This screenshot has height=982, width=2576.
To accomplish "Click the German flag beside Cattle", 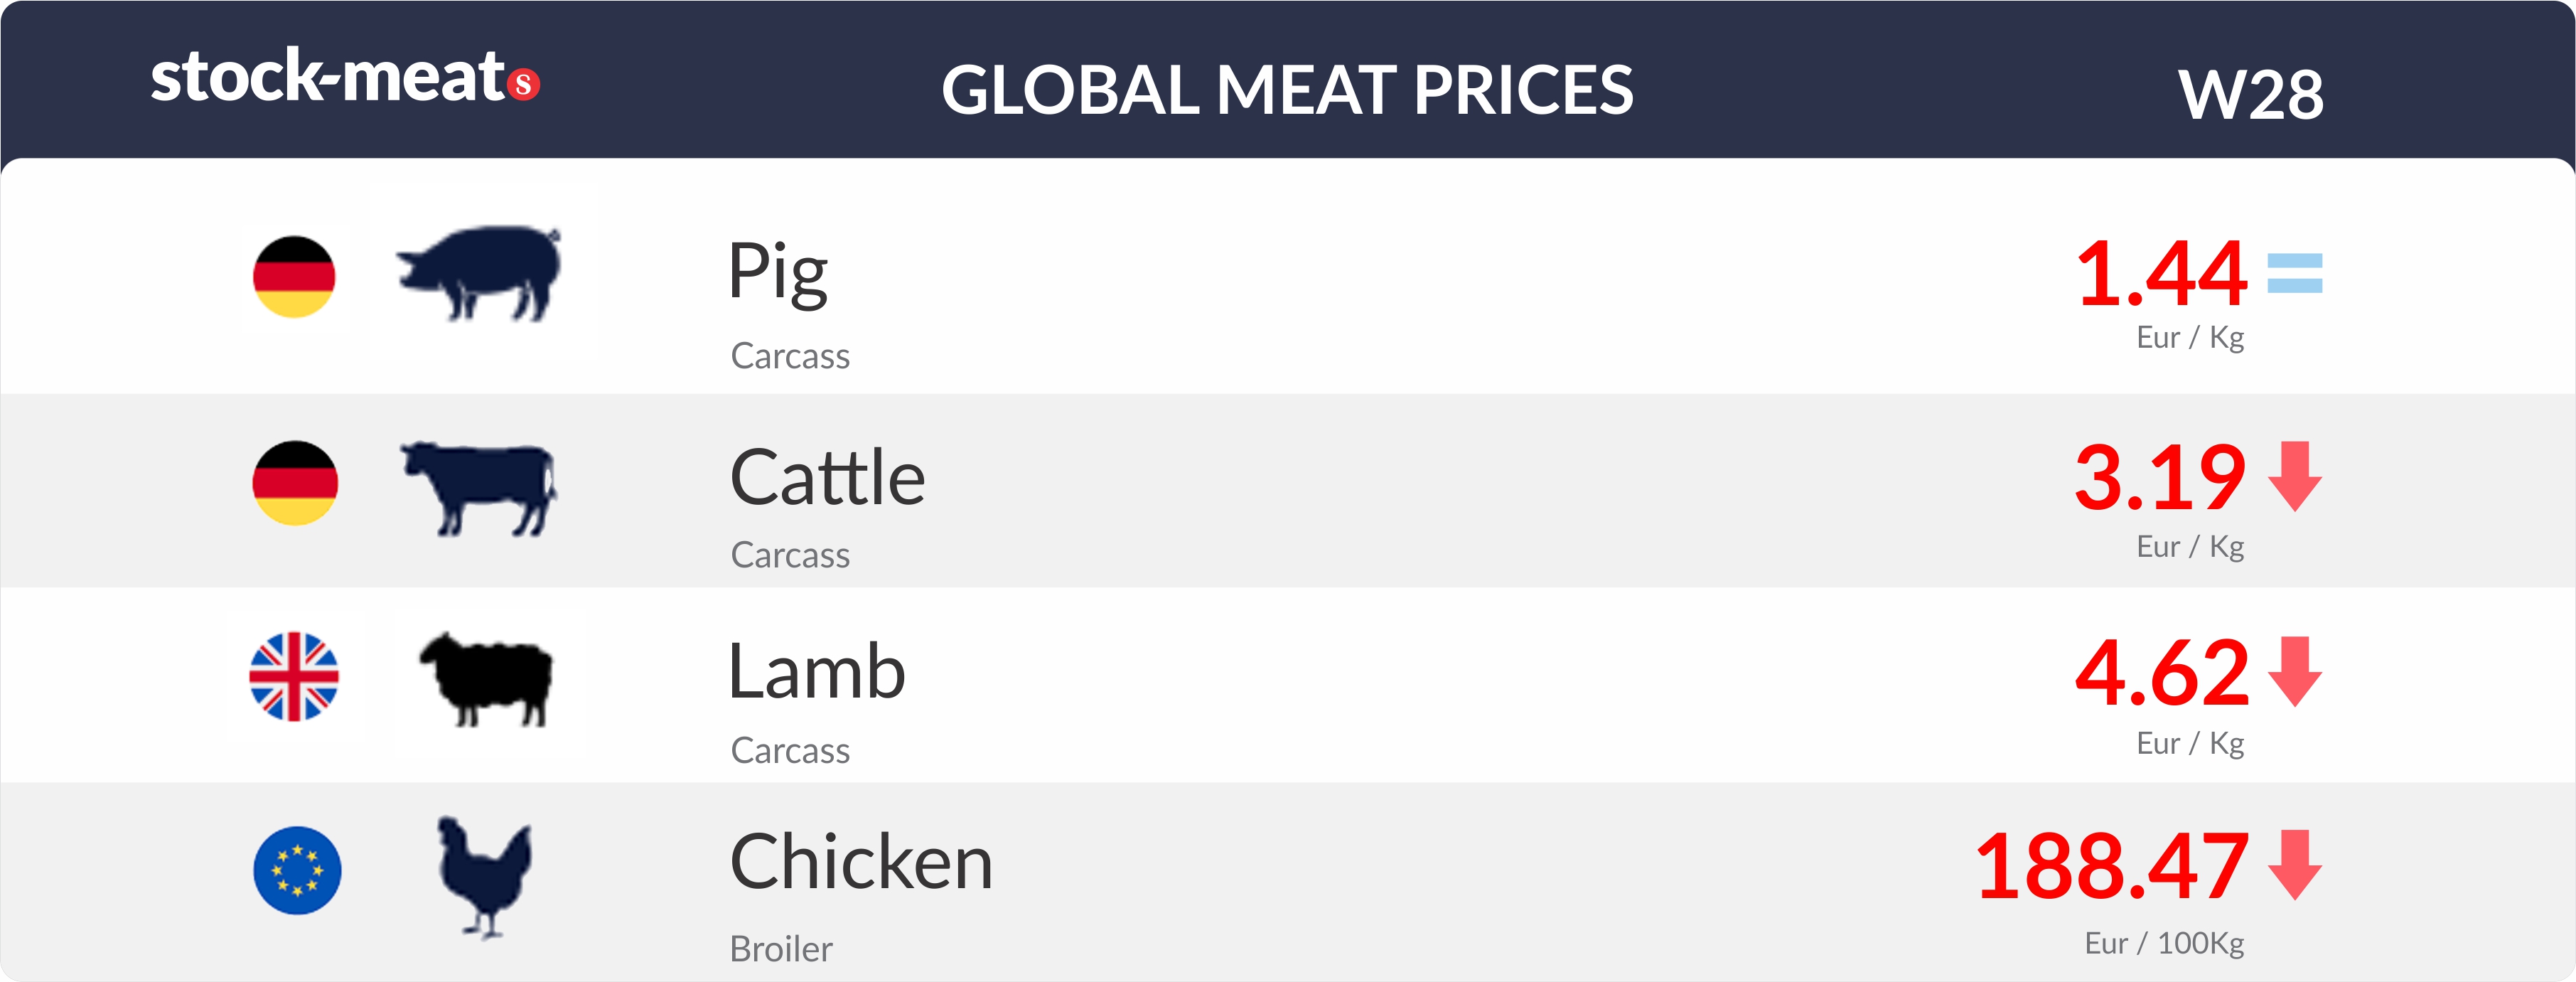I will (x=295, y=482).
